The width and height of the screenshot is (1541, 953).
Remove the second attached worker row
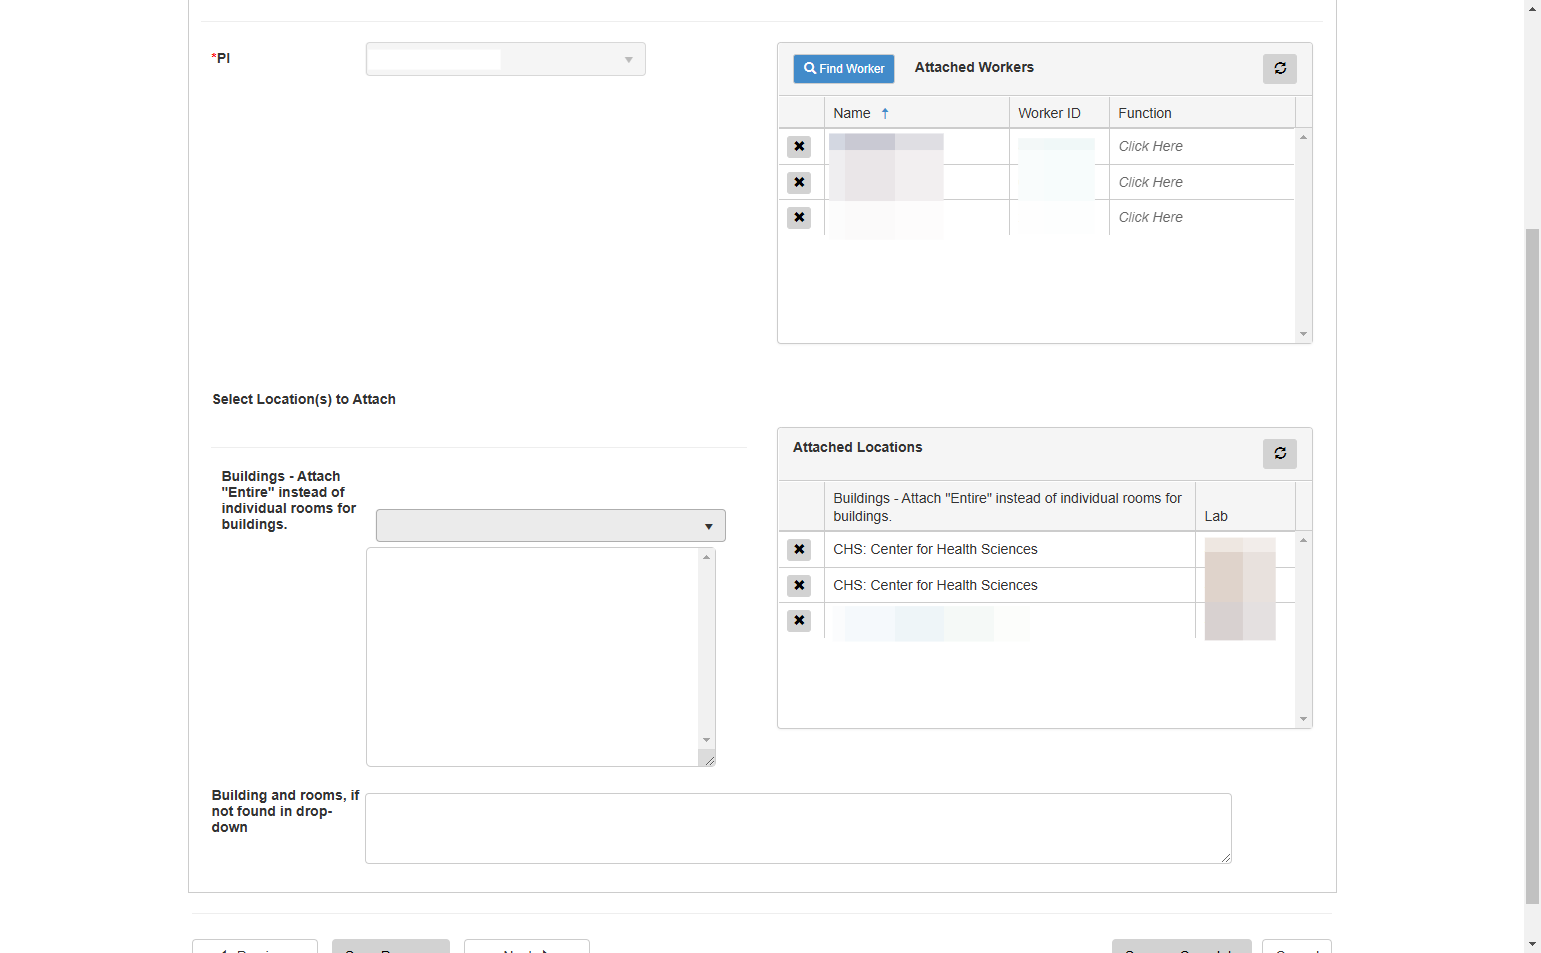[x=798, y=183]
